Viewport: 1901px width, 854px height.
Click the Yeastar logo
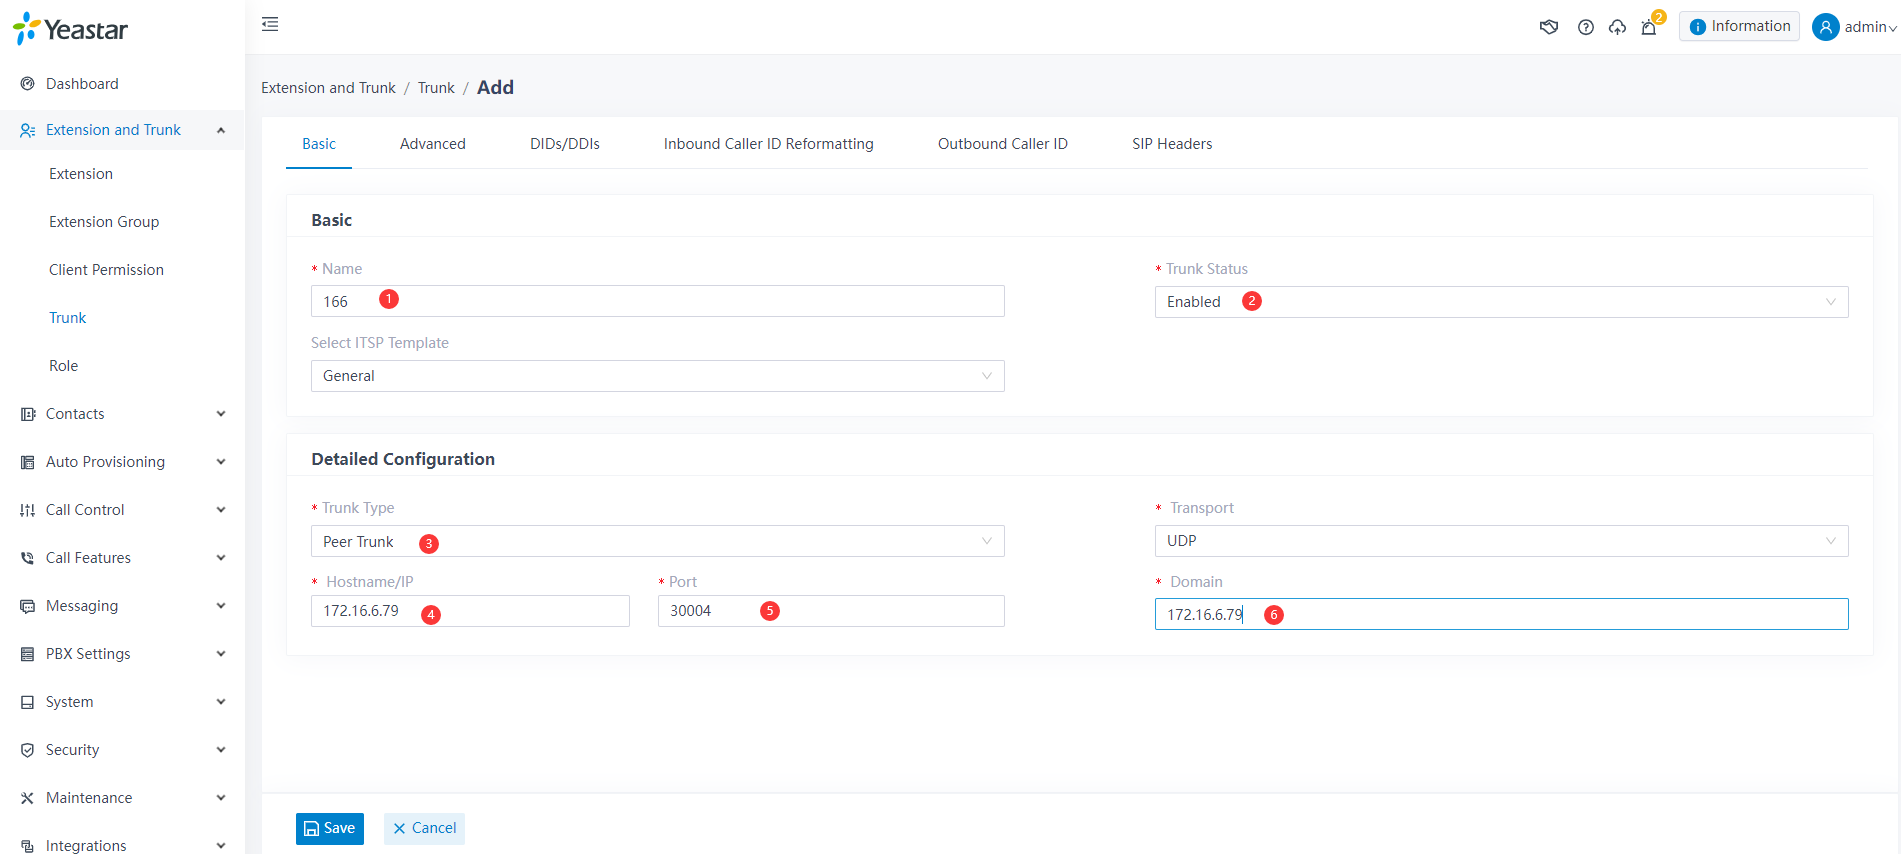(x=70, y=29)
